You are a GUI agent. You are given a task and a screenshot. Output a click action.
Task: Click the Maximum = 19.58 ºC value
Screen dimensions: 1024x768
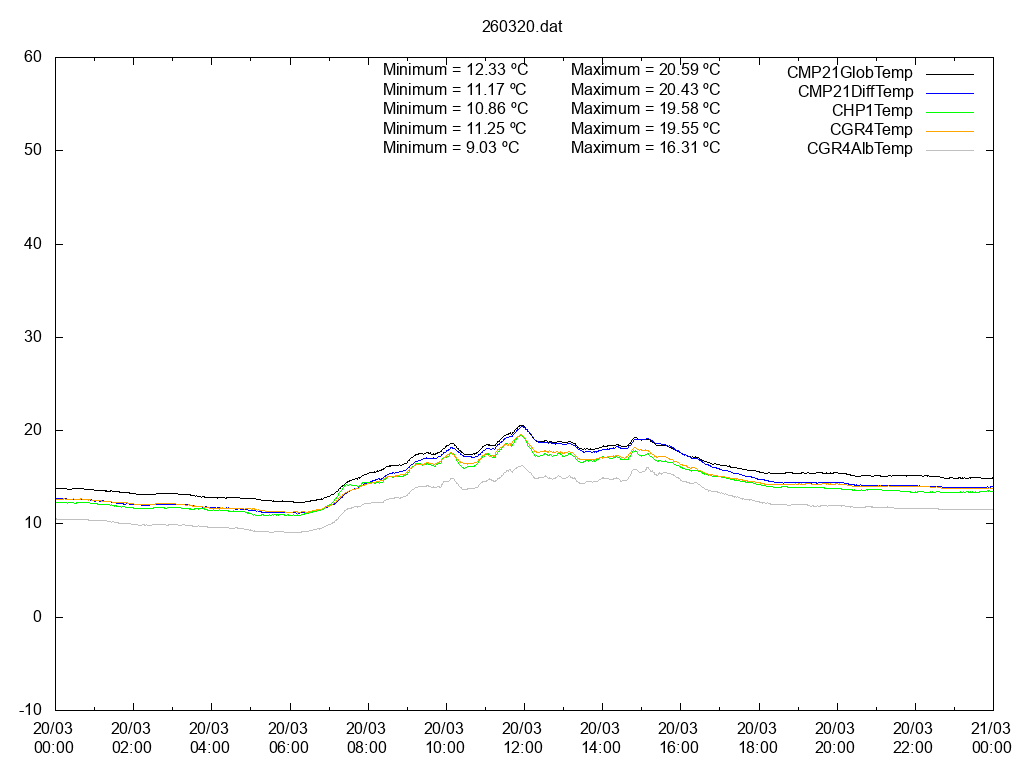(645, 108)
